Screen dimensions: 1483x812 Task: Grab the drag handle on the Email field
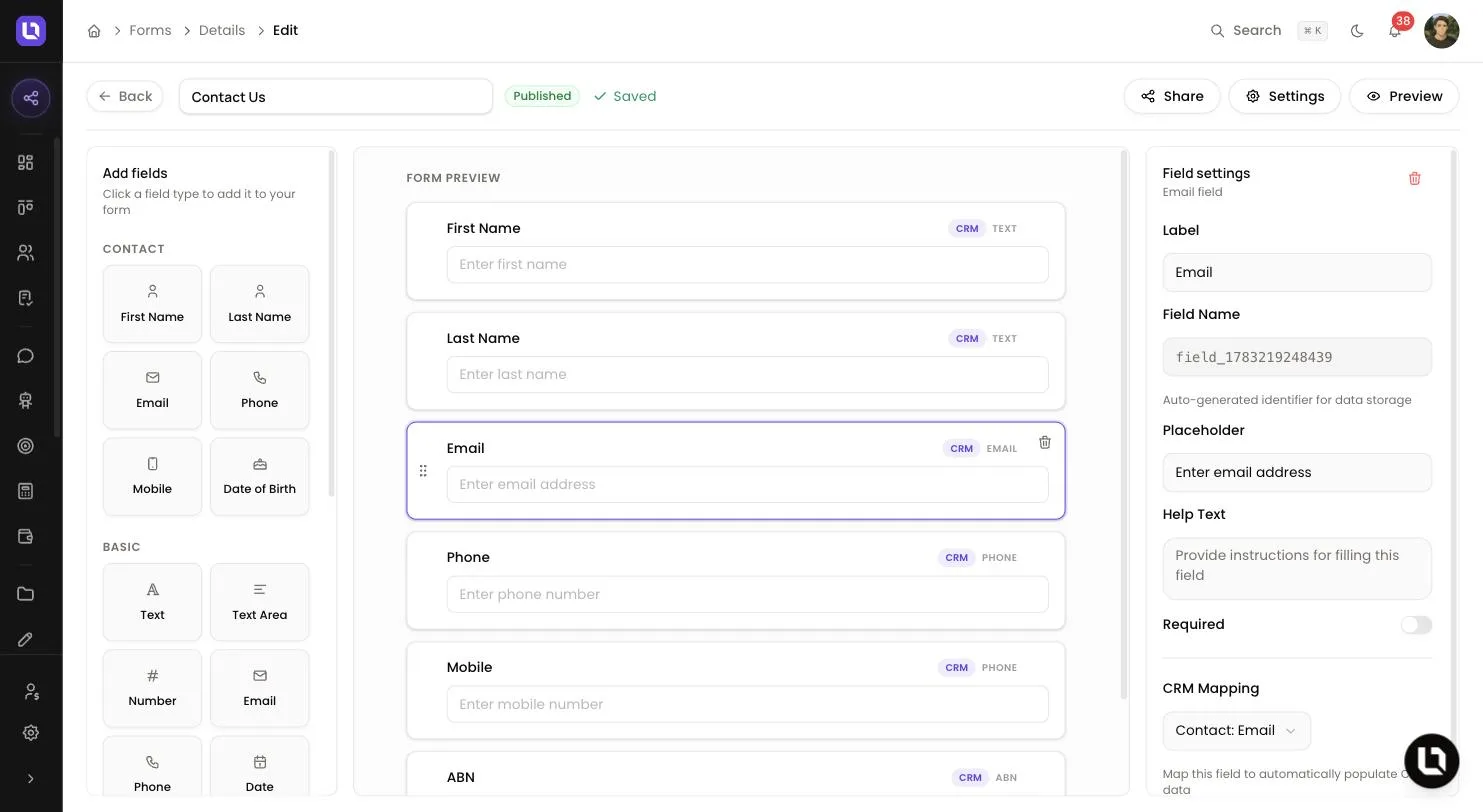tap(423, 471)
